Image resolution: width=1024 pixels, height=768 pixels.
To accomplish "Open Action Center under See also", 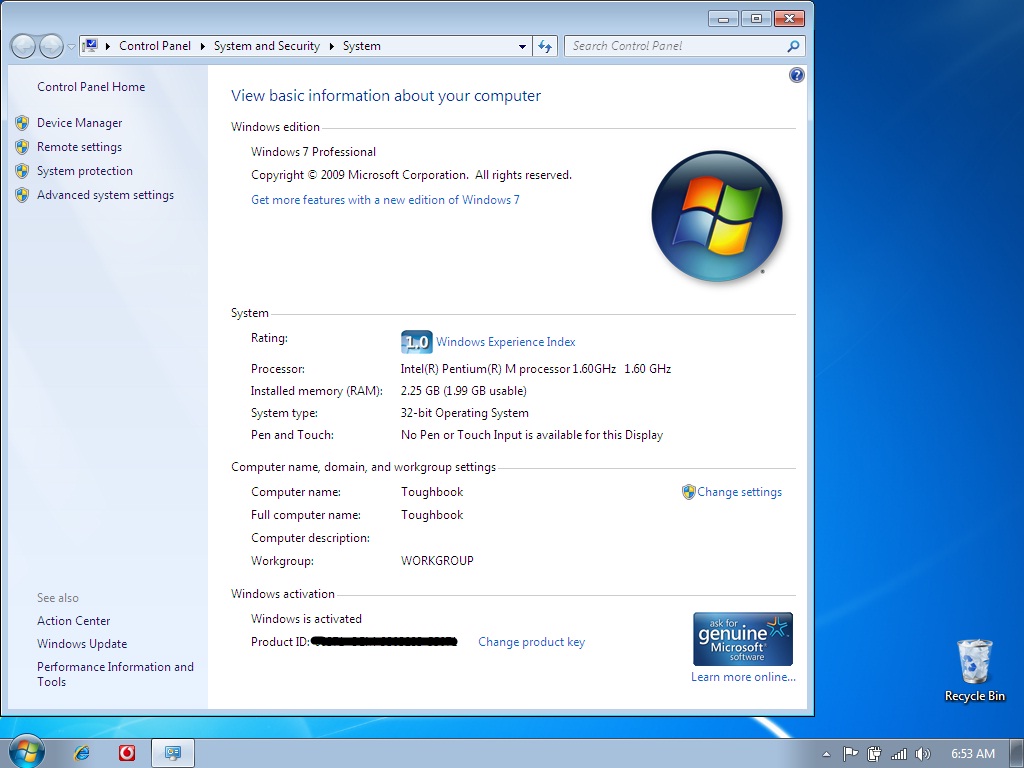I will 73,621.
